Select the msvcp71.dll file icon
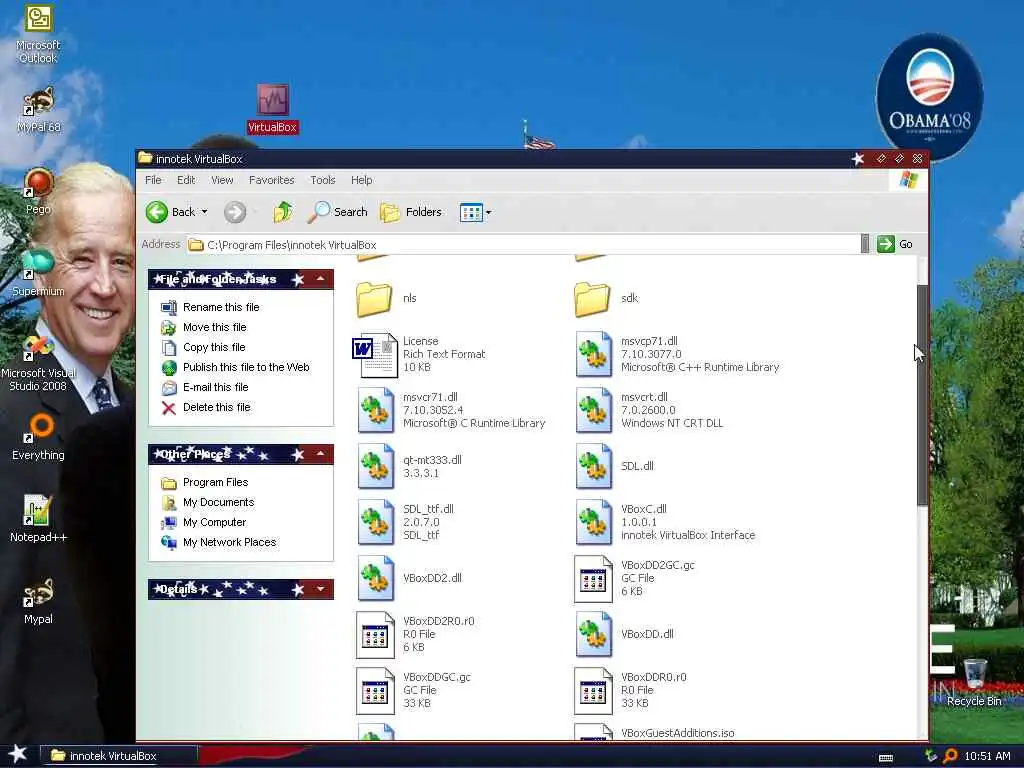Screen dimensions: 1024x768 pos(594,354)
